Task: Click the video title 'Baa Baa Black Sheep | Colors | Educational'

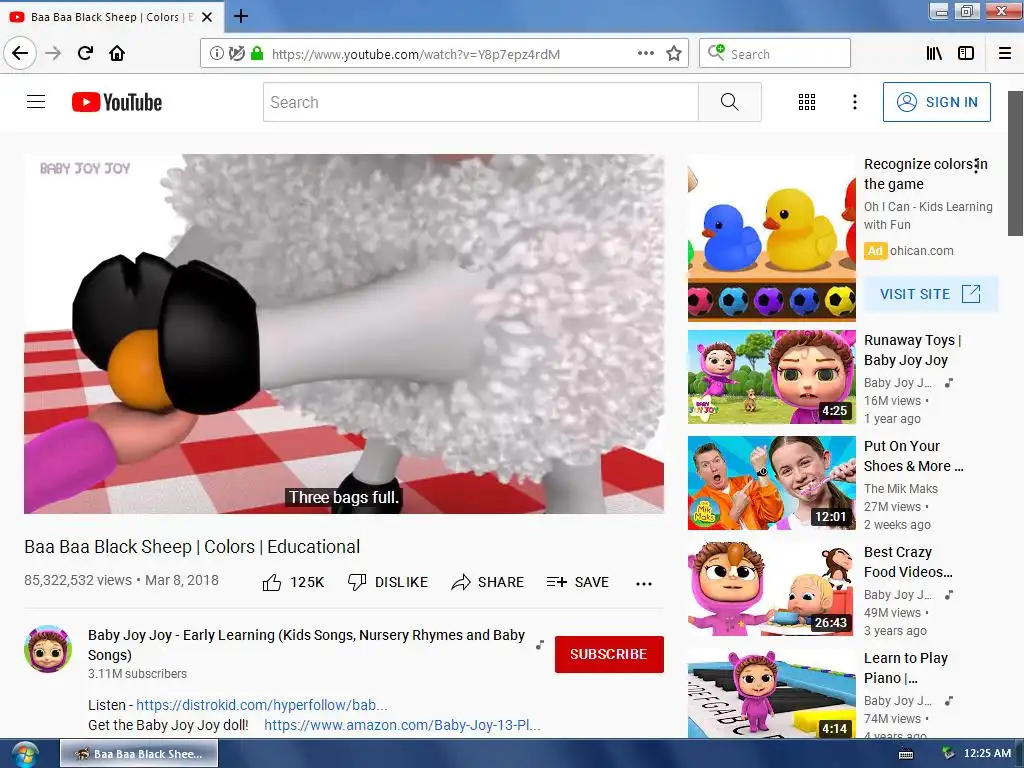Action: pos(192,547)
